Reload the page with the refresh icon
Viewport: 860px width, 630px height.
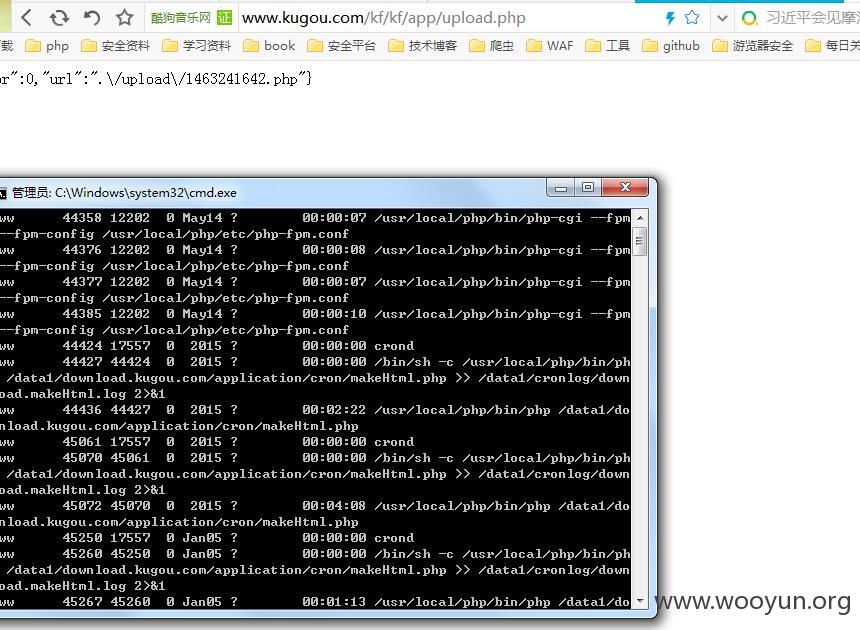pyautogui.click(x=59, y=18)
